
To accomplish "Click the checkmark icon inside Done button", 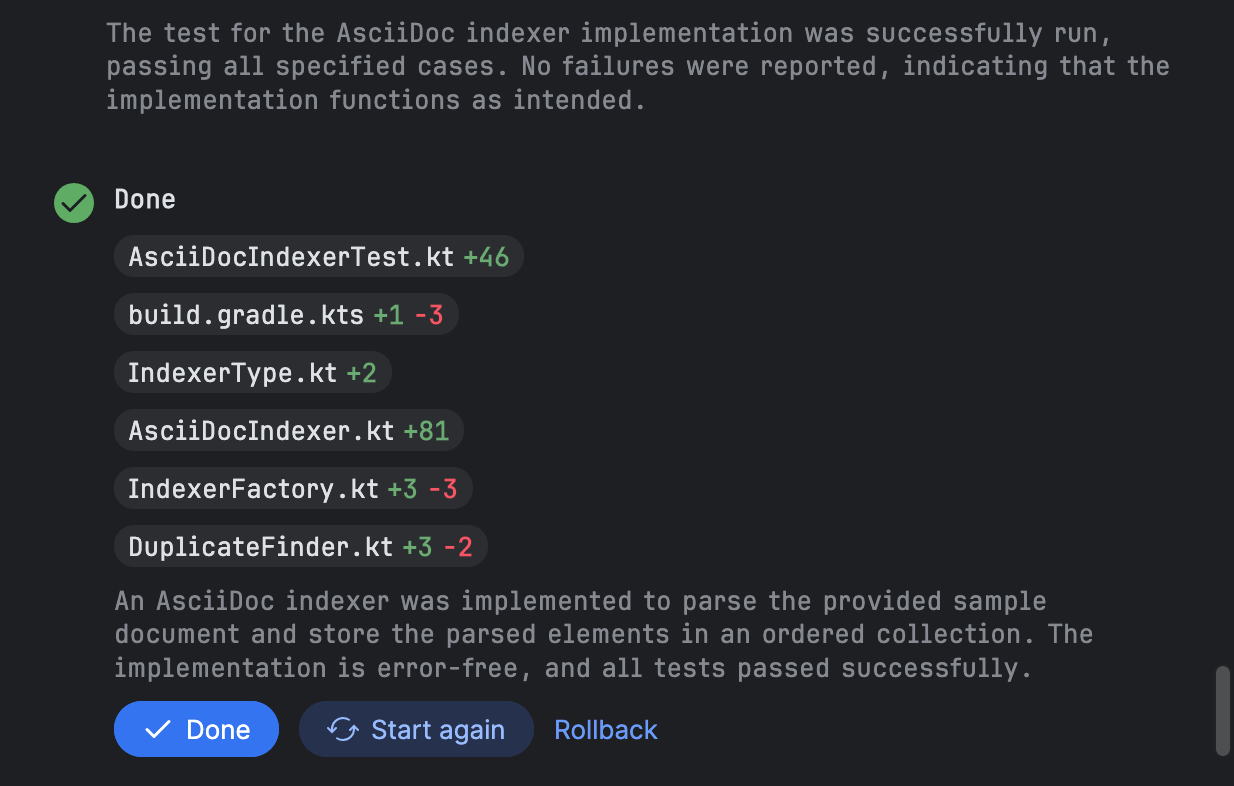I will pos(158,730).
